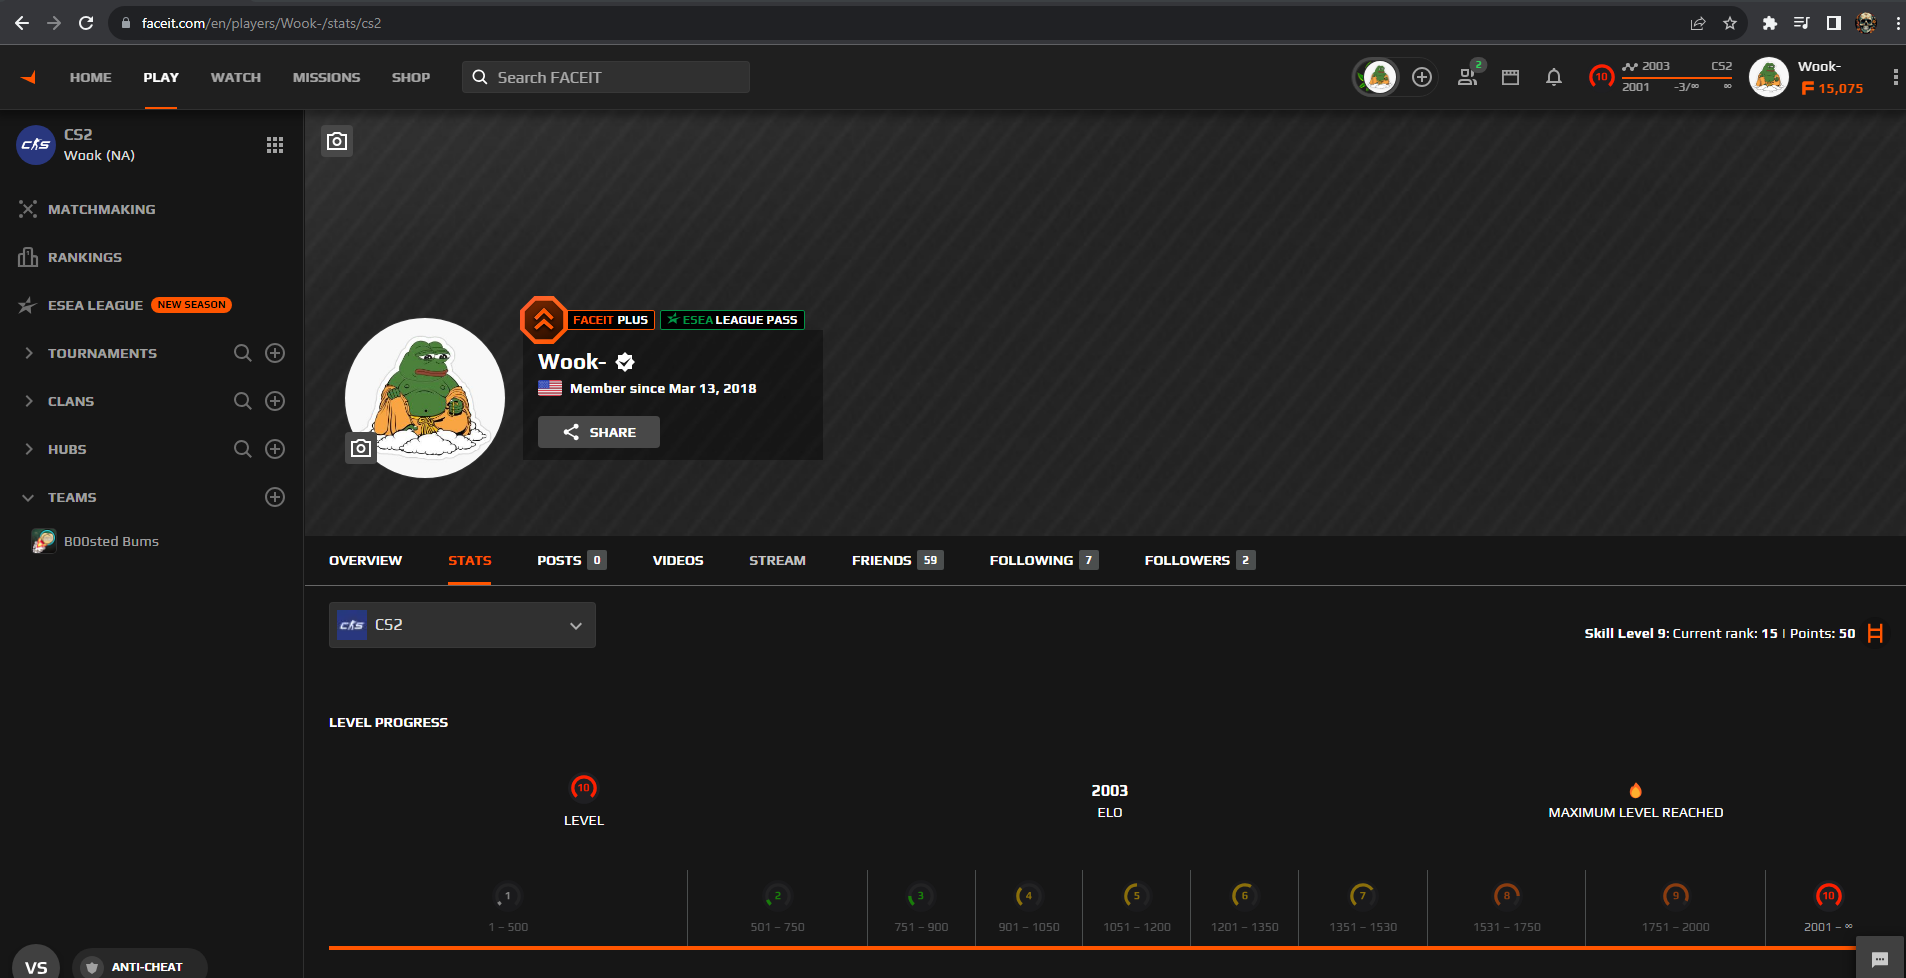Click the FACEIT Plus badge
The height and width of the screenshot is (978, 1906).
610,320
